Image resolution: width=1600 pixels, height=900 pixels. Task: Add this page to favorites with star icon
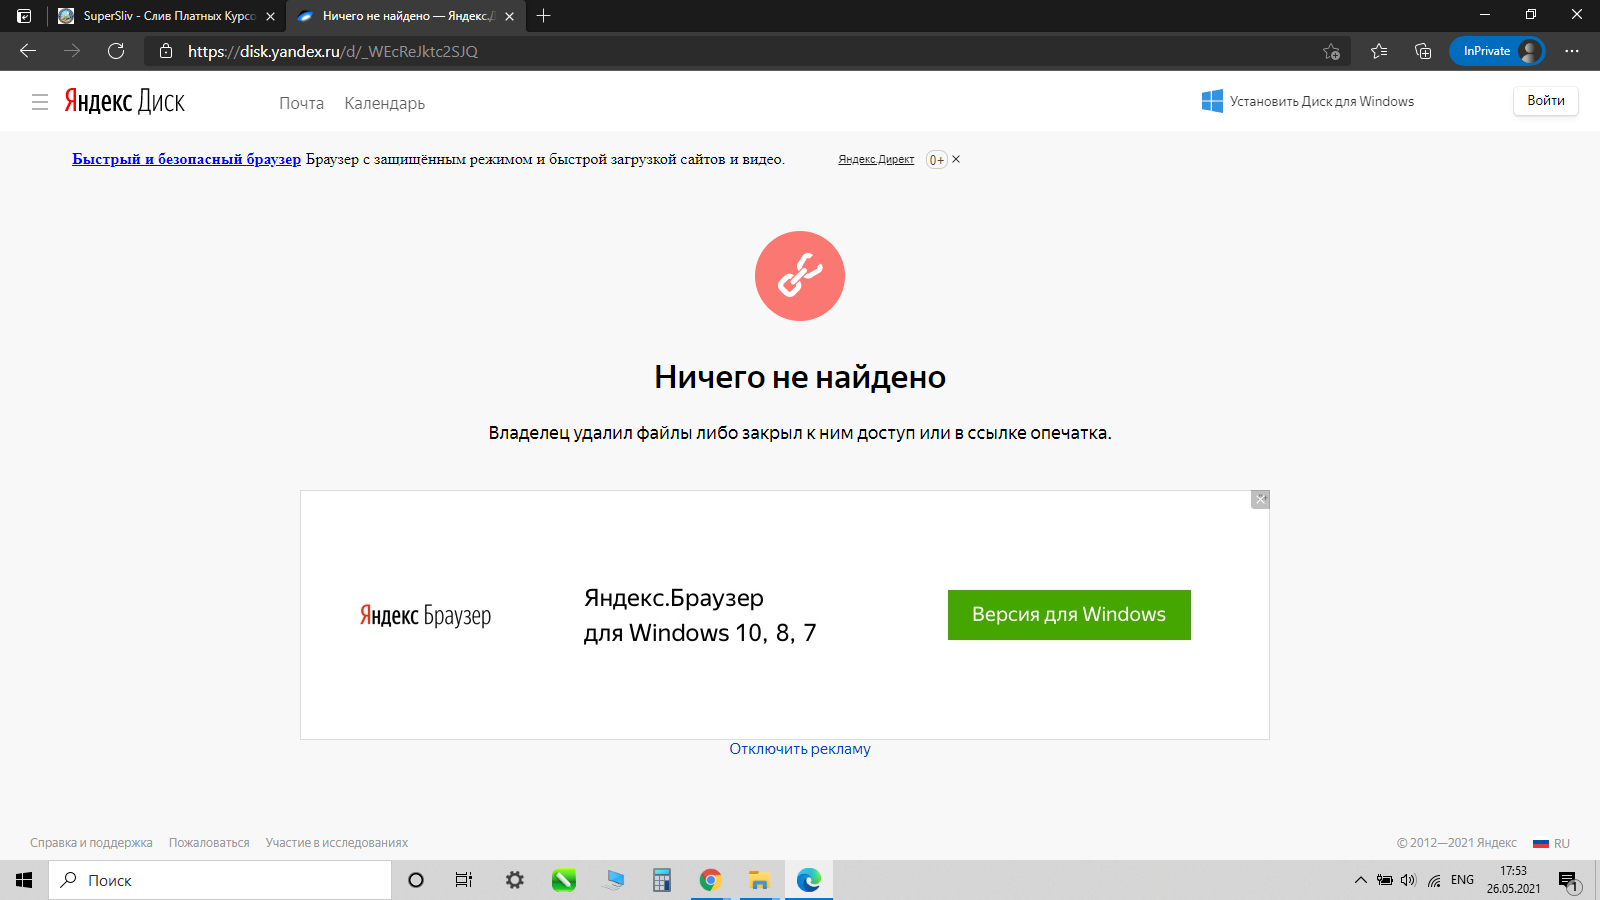(x=1331, y=51)
